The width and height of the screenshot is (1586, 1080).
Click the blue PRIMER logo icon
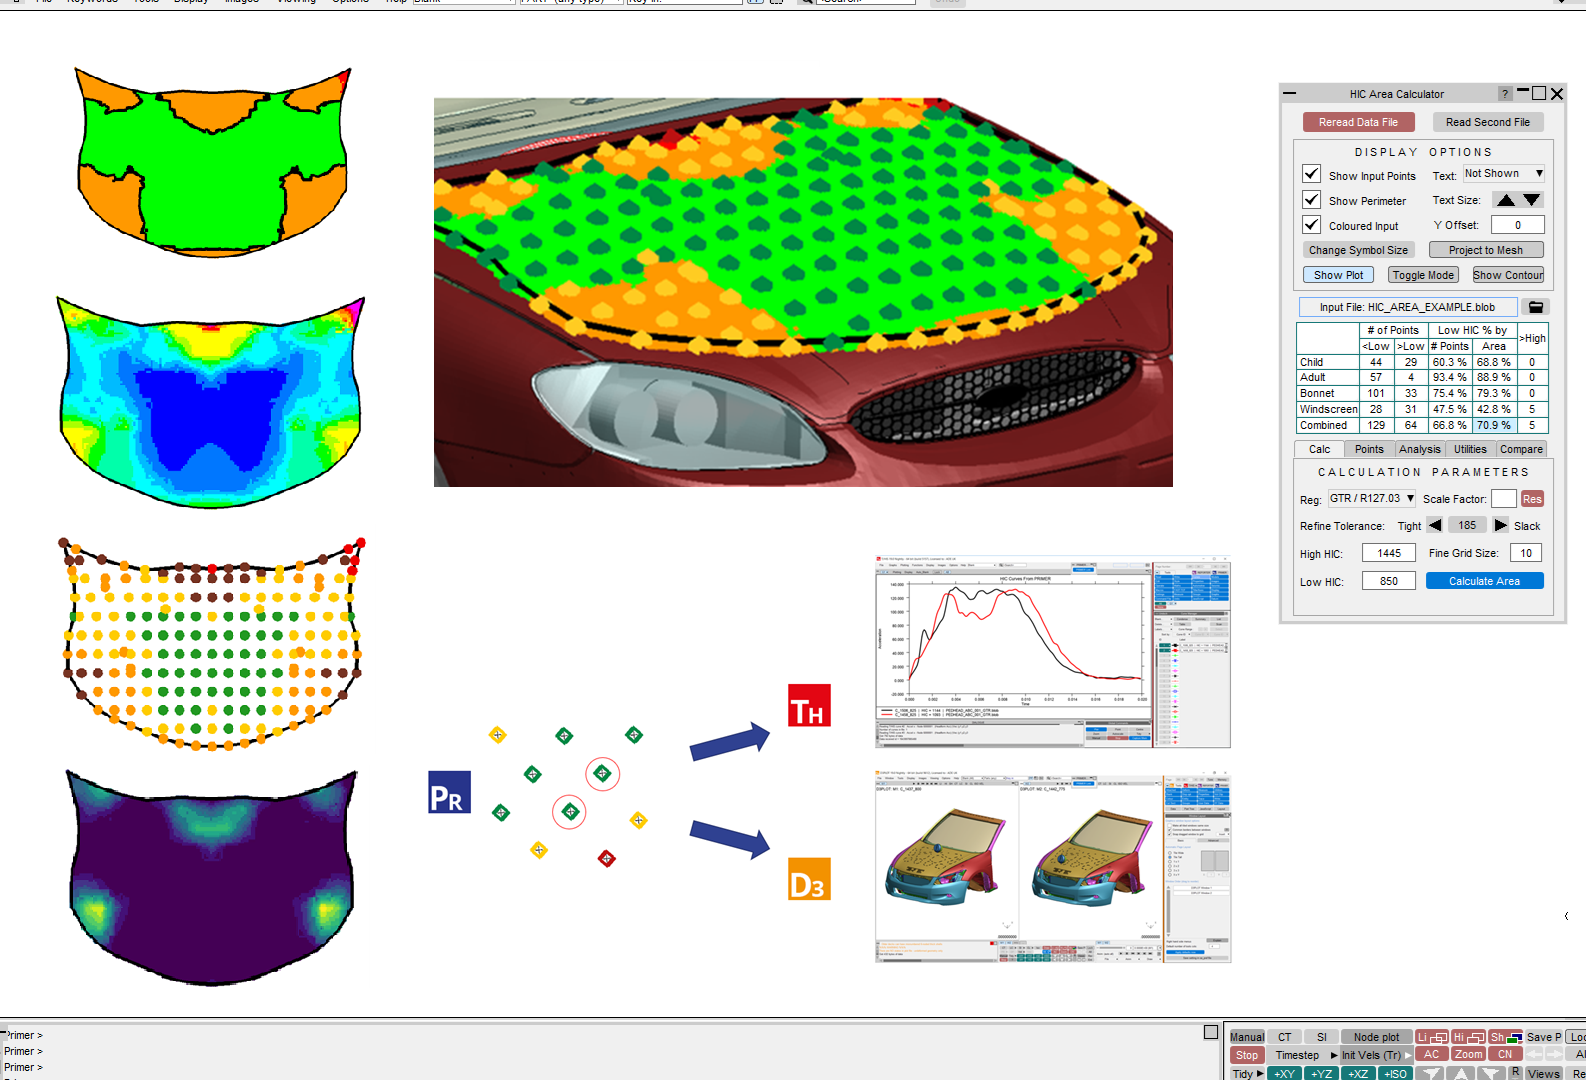click(x=449, y=792)
